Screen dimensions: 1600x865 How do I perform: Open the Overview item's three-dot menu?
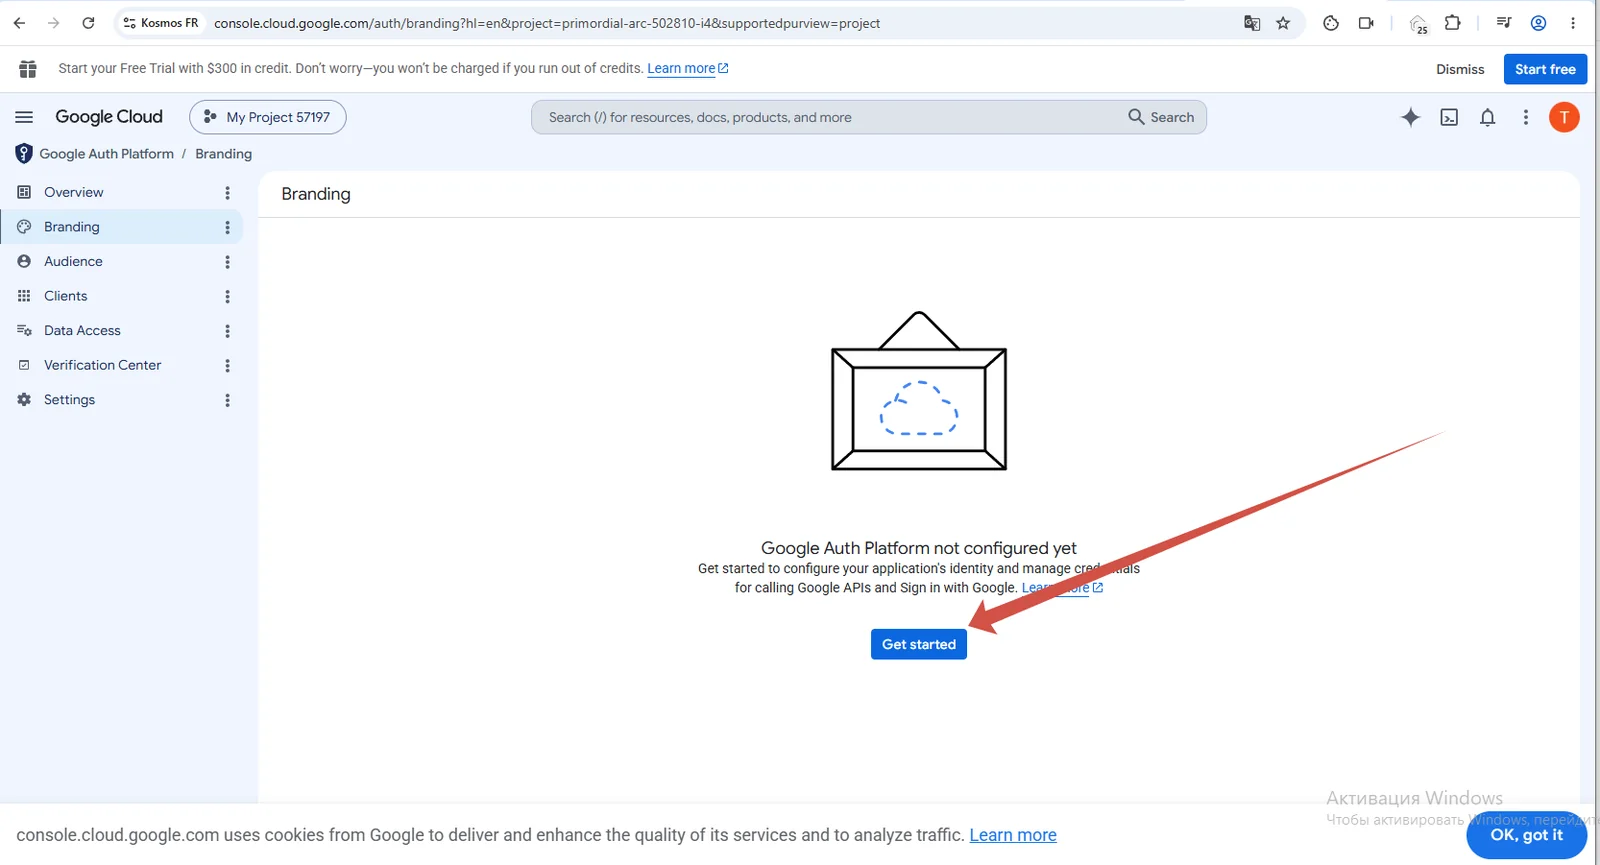pyautogui.click(x=228, y=193)
